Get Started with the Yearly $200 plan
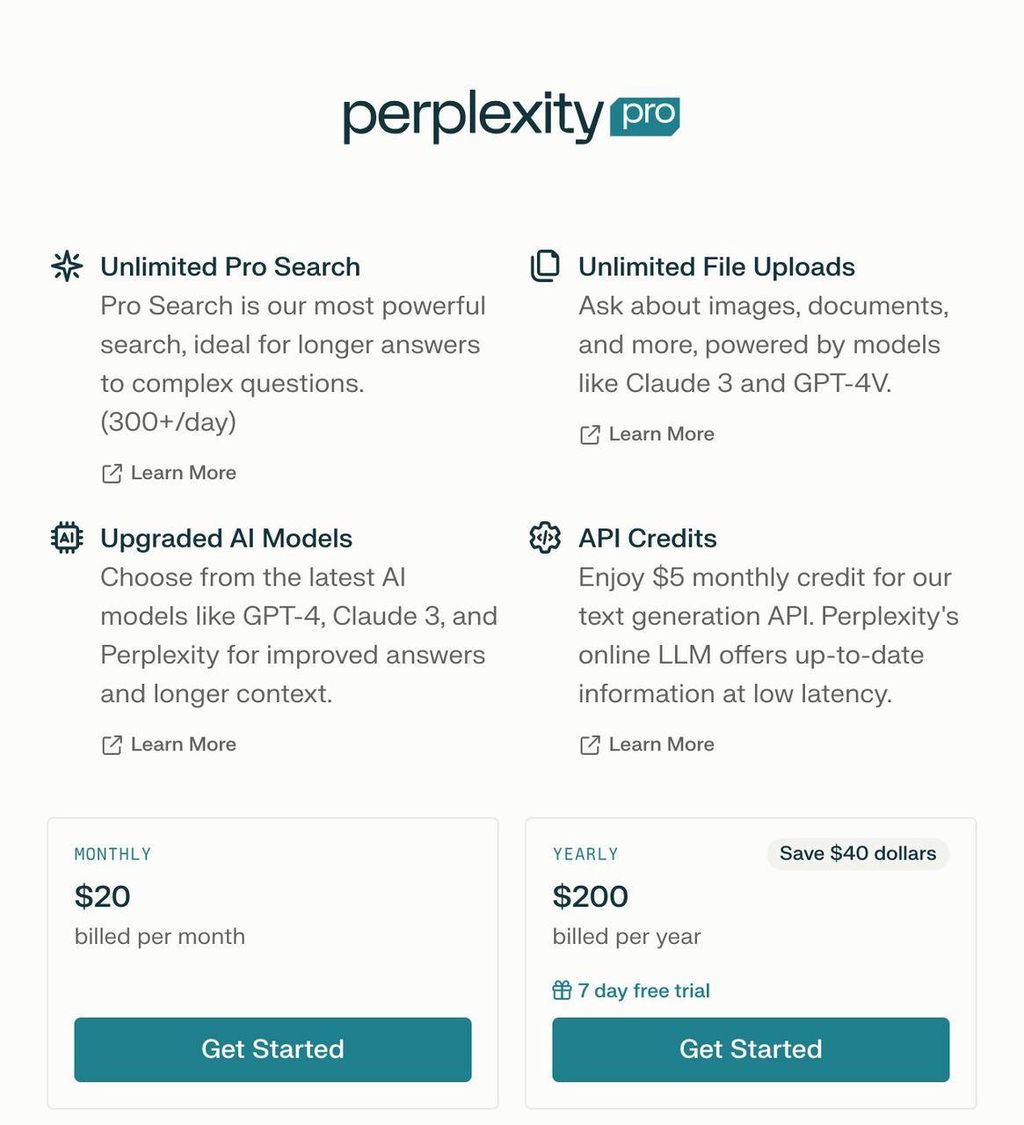This screenshot has width=1024, height=1125. pos(751,1049)
